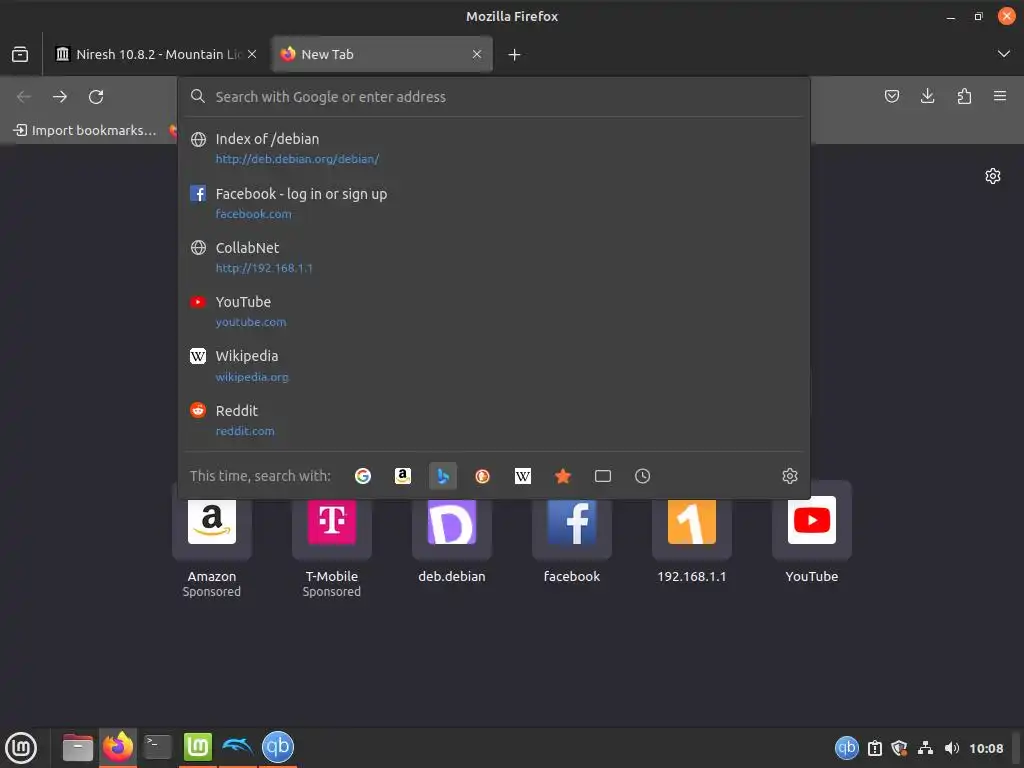Image resolution: width=1024 pixels, height=768 pixels.
Task: Search this time with Amazon icon
Action: tap(403, 476)
